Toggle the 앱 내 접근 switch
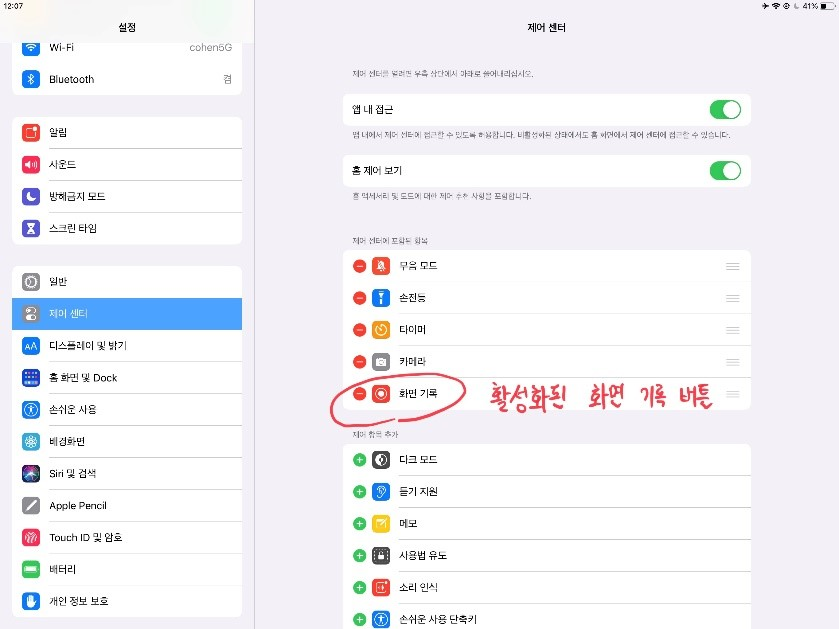This screenshot has height=629, width=839. point(725,110)
